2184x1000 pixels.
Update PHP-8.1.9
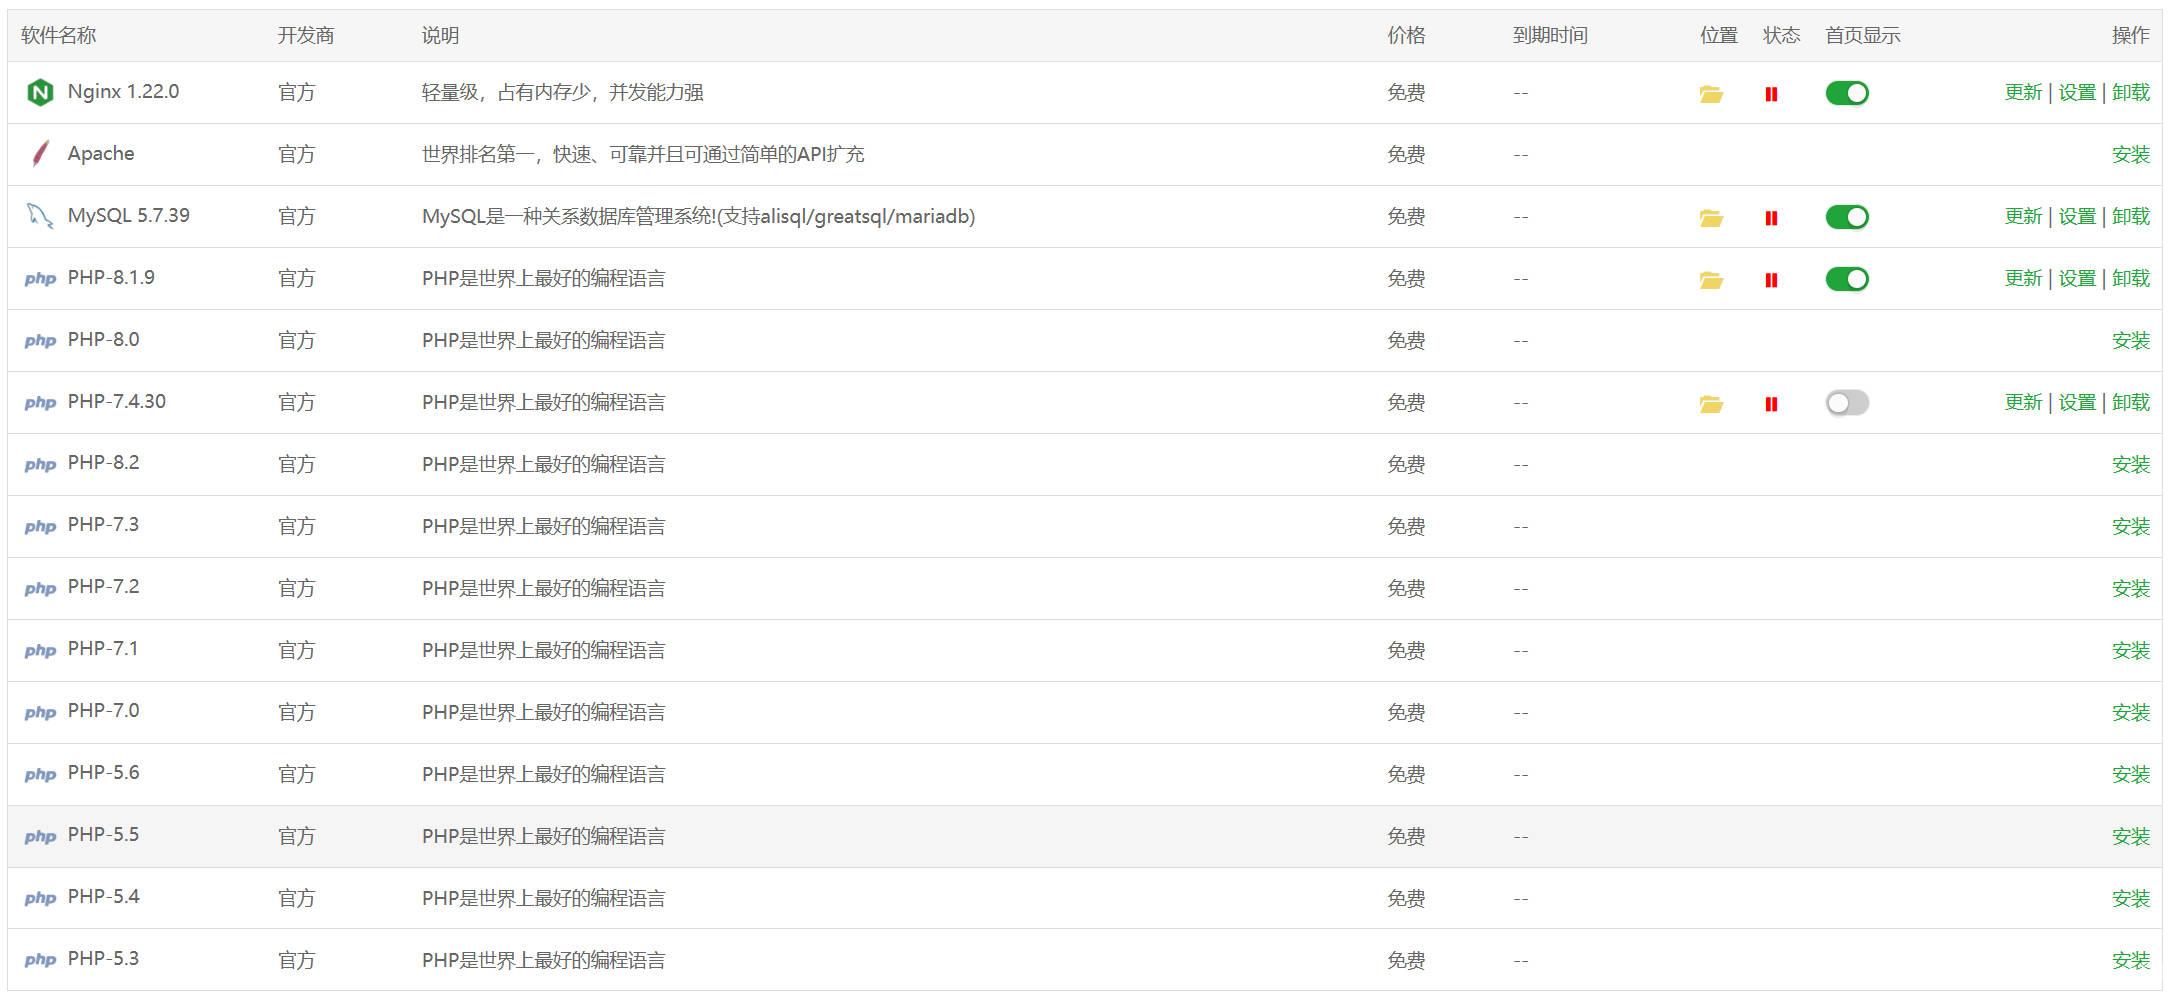pyautogui.click(x=2023, y=279)
